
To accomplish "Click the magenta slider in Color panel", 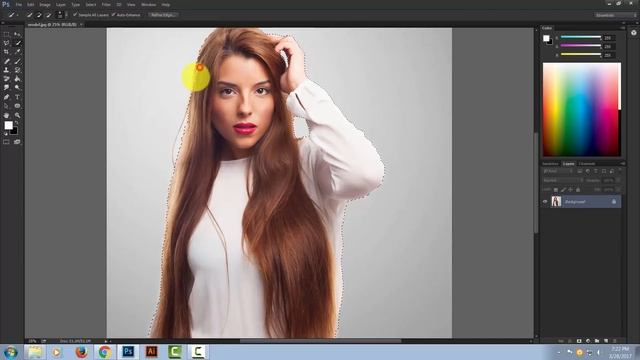I will [580, 46].
